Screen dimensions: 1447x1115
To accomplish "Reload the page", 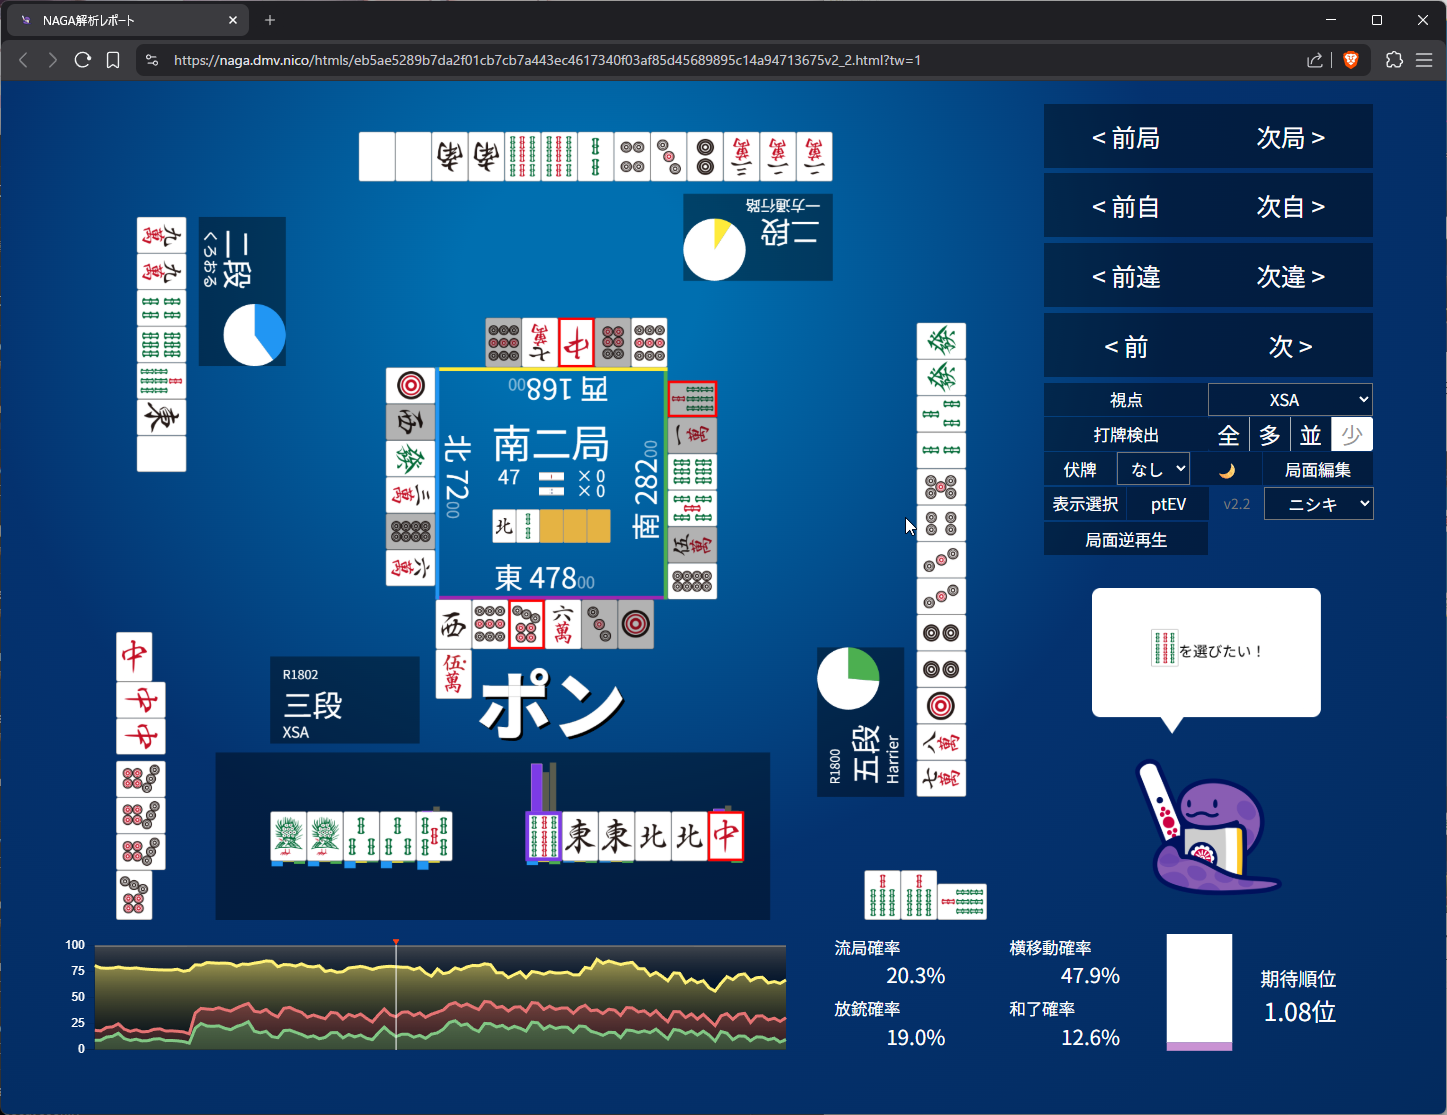I will click(83, 60).
